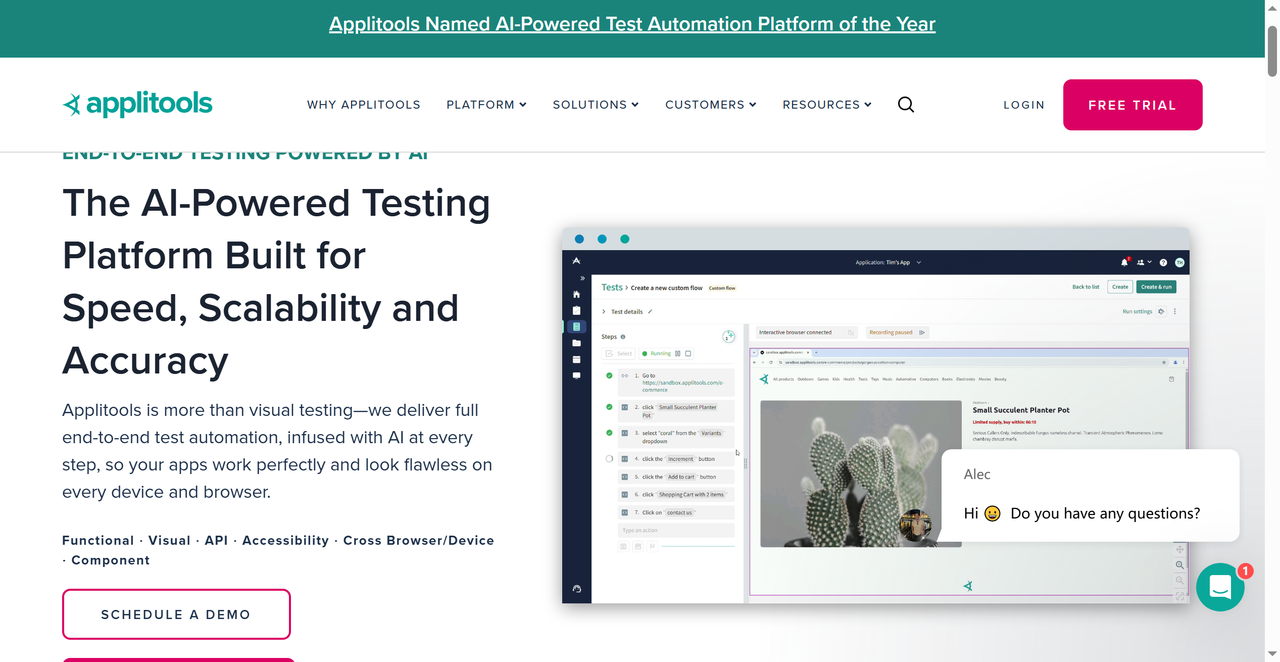Open the chat launcher with the unread badge

1220,587
